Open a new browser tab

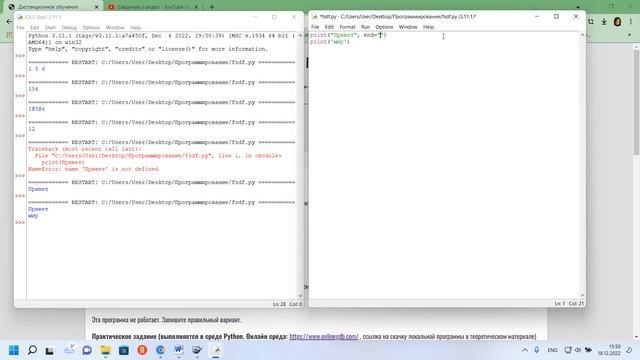point(212,7)
